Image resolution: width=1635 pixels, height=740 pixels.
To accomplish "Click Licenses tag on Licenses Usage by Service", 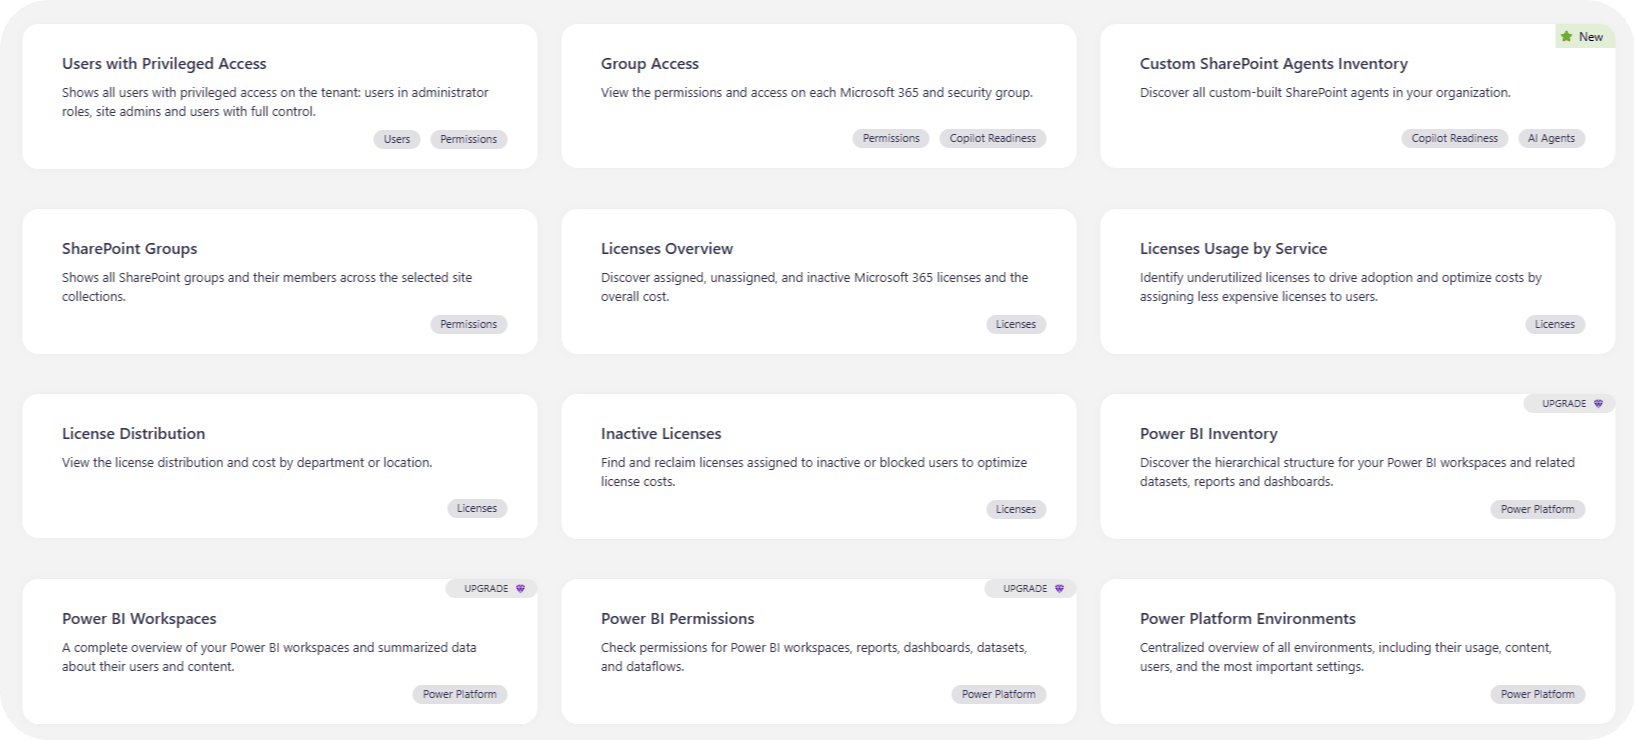I will (1555, 324).
